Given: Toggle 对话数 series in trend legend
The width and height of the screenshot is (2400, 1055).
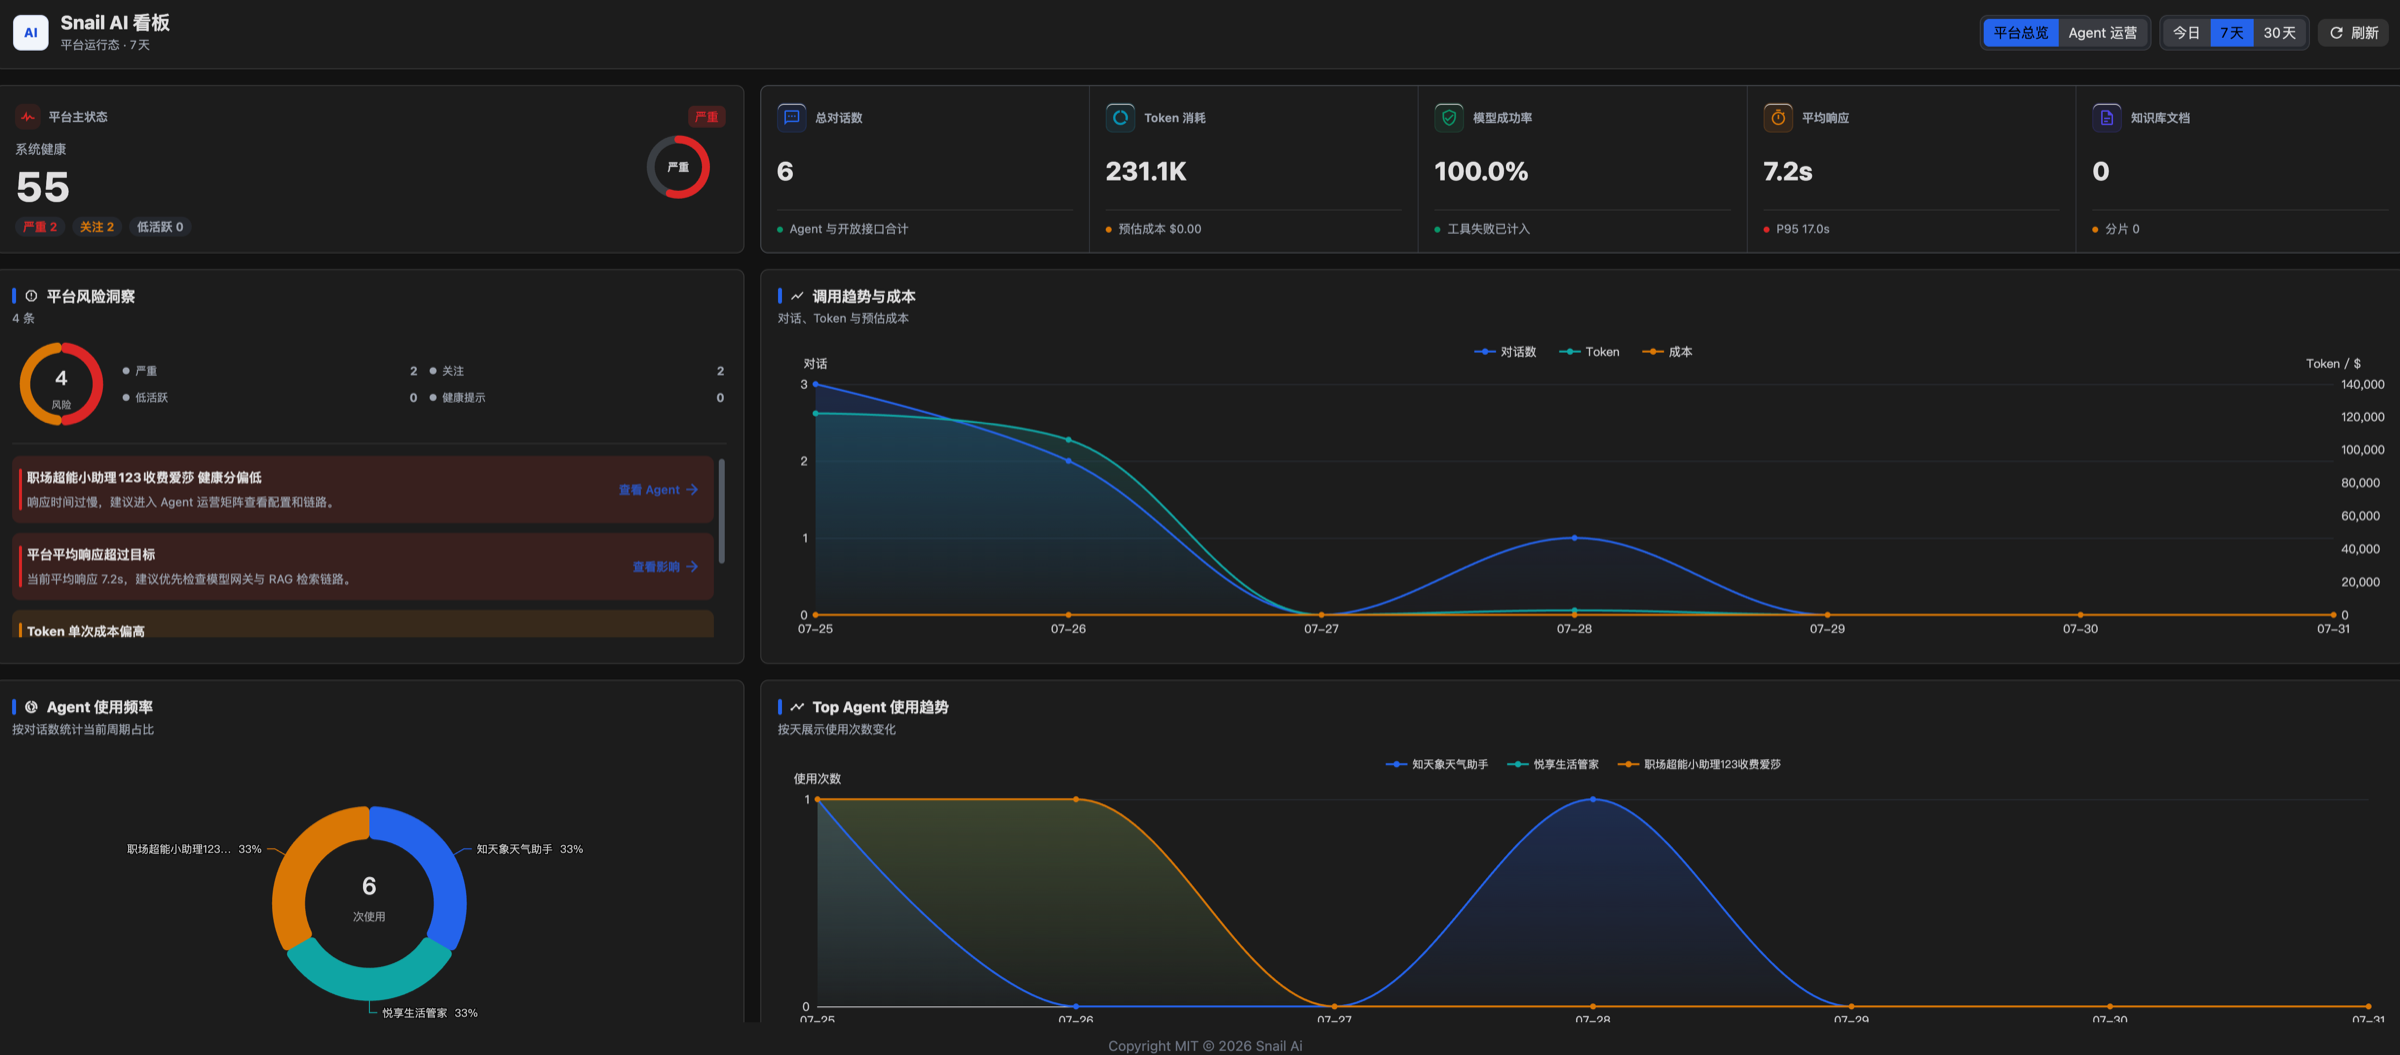Looking at the screenshot, I should point(1505,352).
